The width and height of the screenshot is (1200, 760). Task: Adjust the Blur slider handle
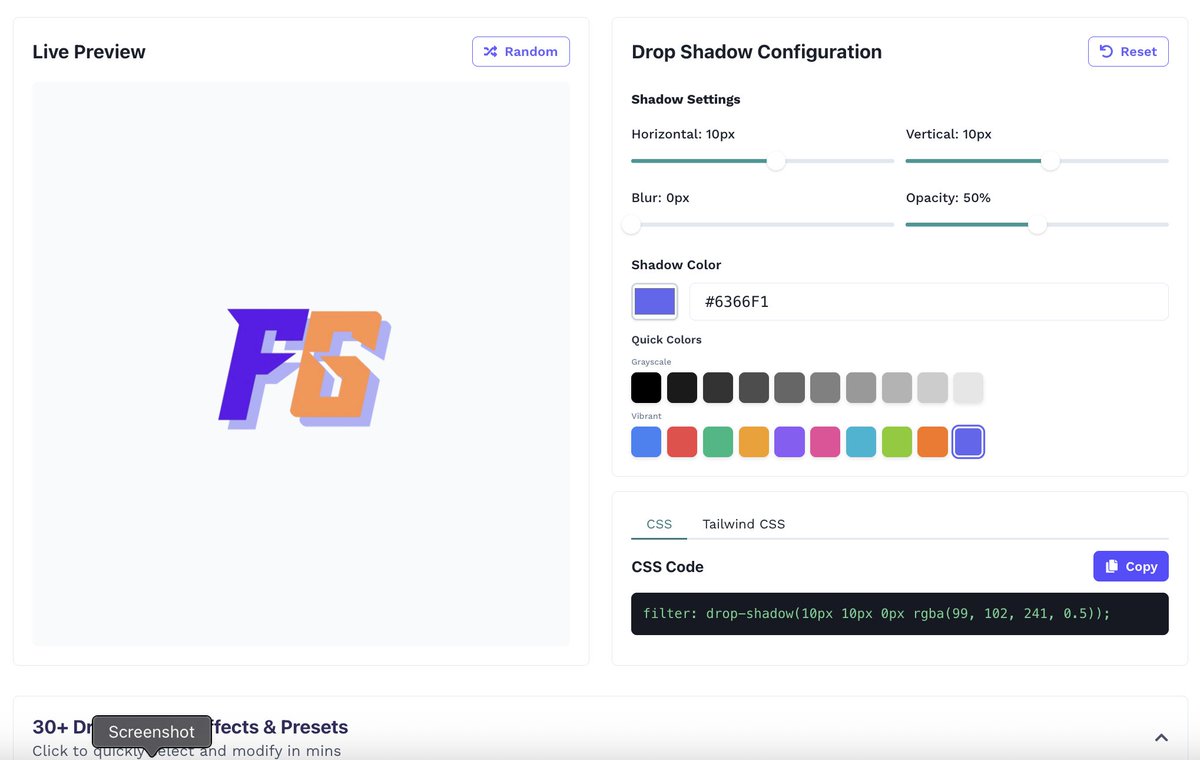(632, 225)
